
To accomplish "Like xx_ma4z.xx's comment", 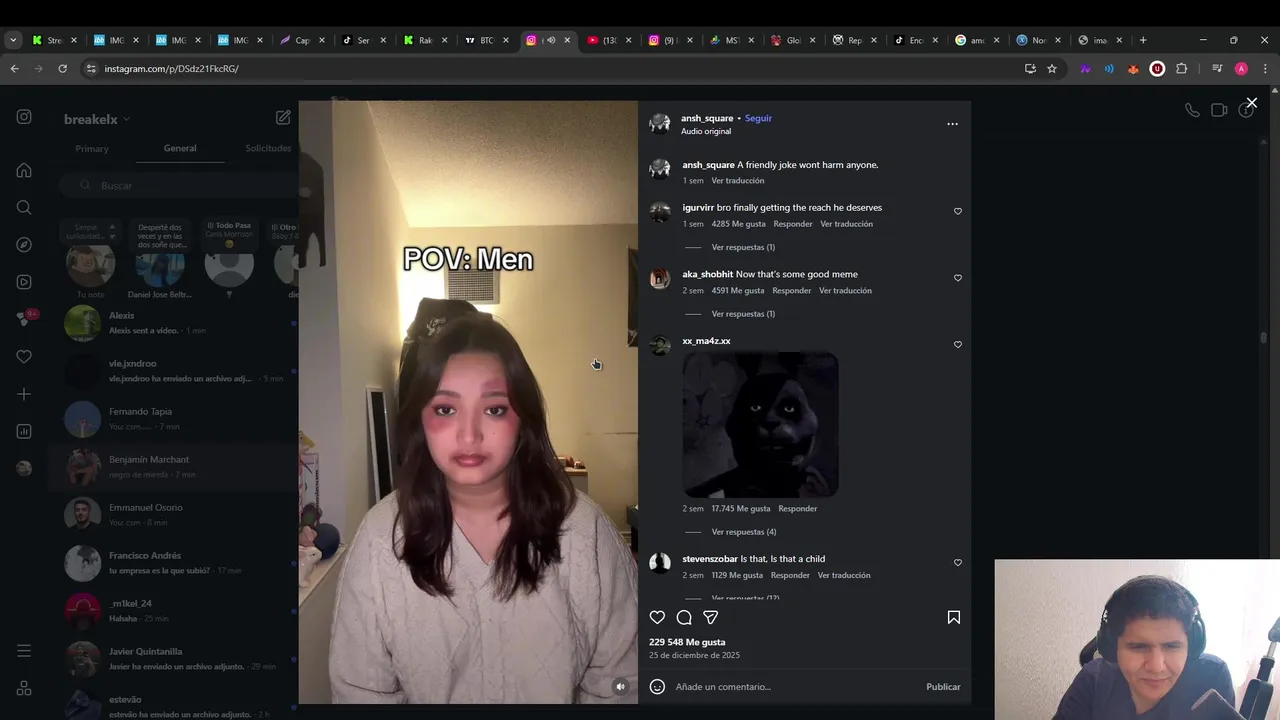I will tap(958, 345).
